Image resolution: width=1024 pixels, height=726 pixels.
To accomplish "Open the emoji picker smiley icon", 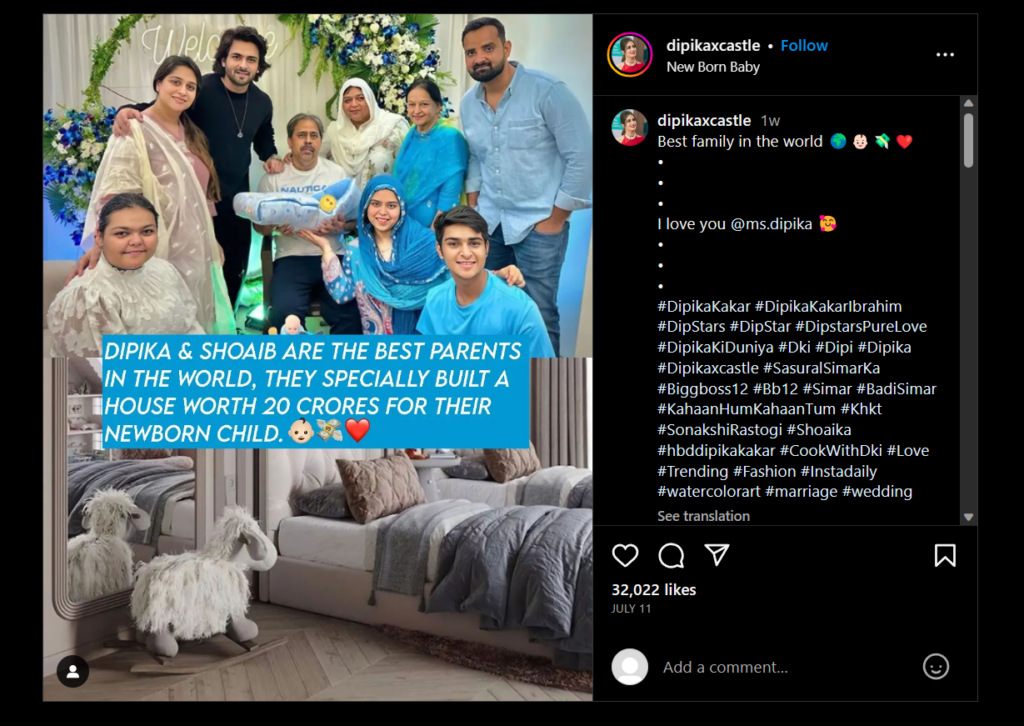I will (935, 667).
